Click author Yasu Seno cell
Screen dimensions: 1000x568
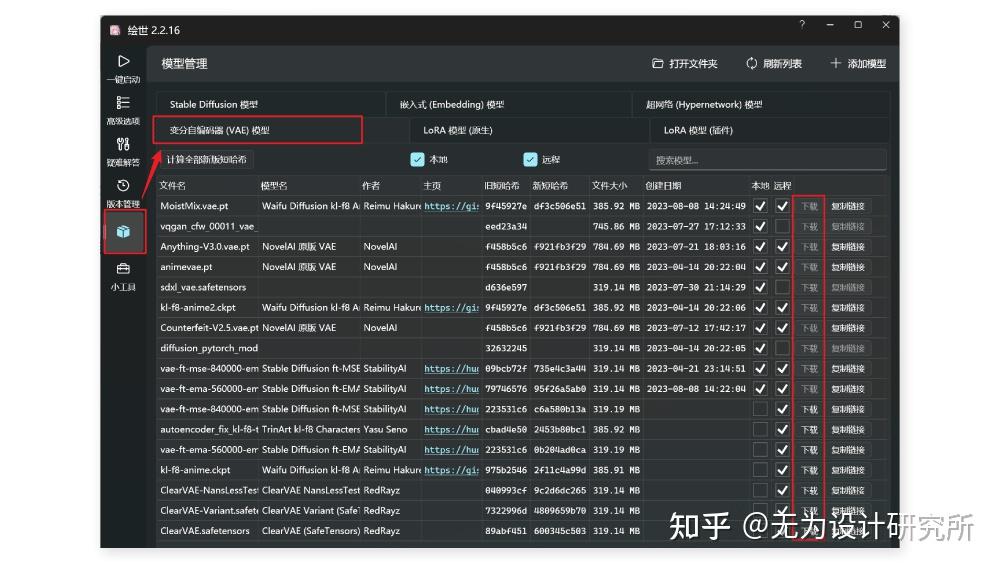(385, 430)
